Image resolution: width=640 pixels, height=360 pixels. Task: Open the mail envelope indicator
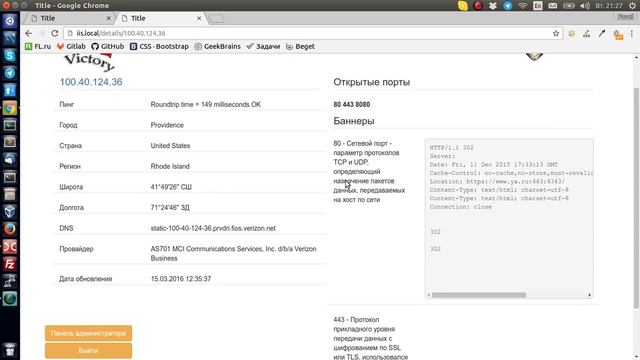click(x=553, y=6)
